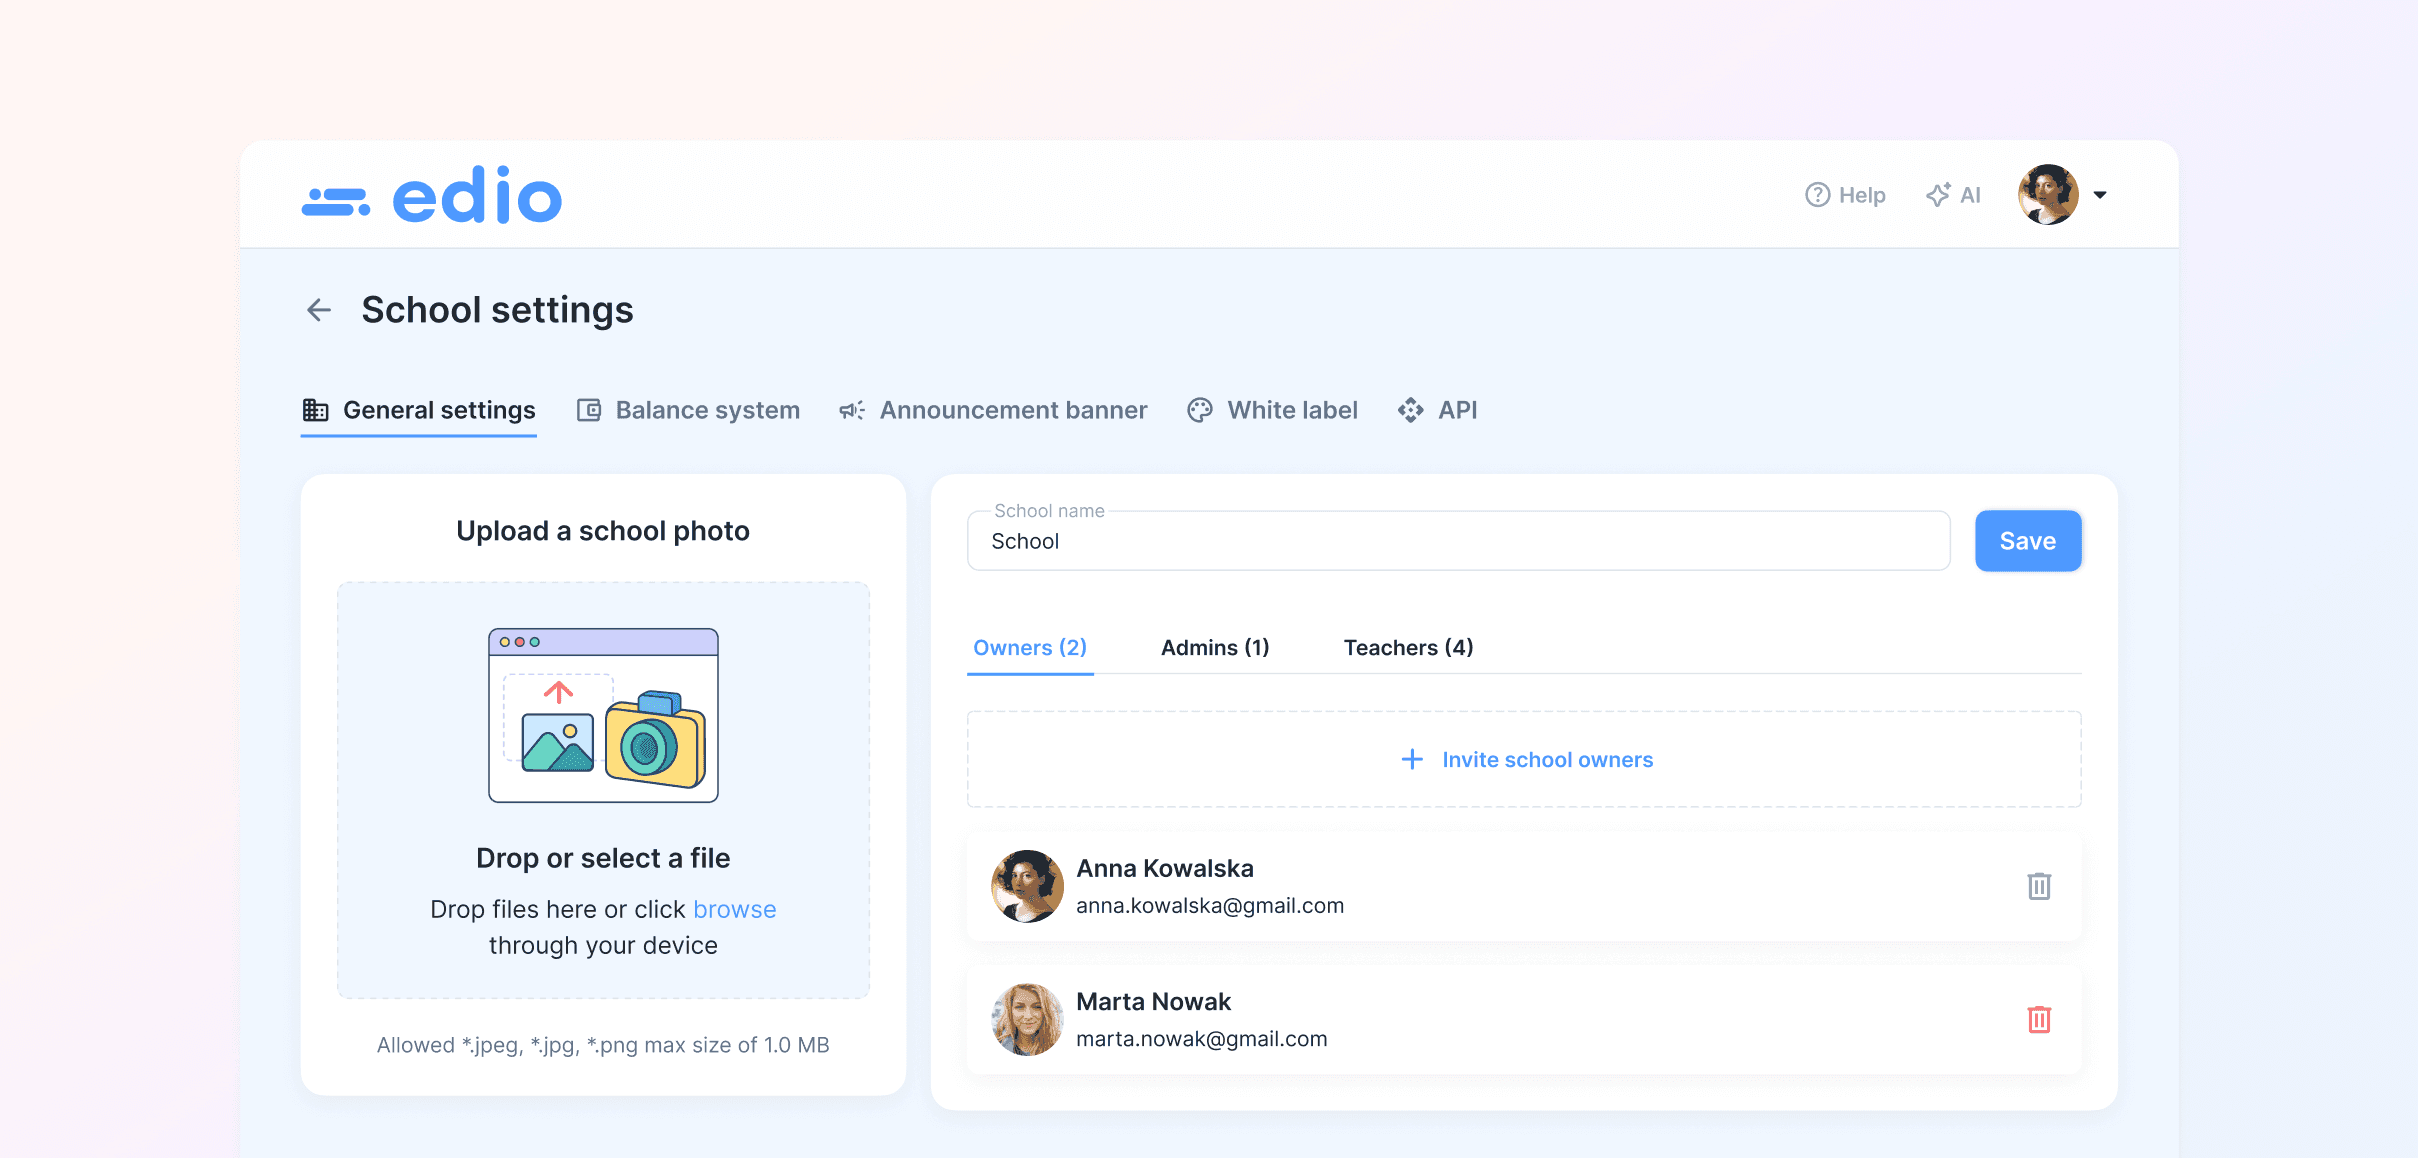This screenshot has height=1158, width=2418.
Task: Click the Announcement banner megaphone icon
Action: click(850, 410)
